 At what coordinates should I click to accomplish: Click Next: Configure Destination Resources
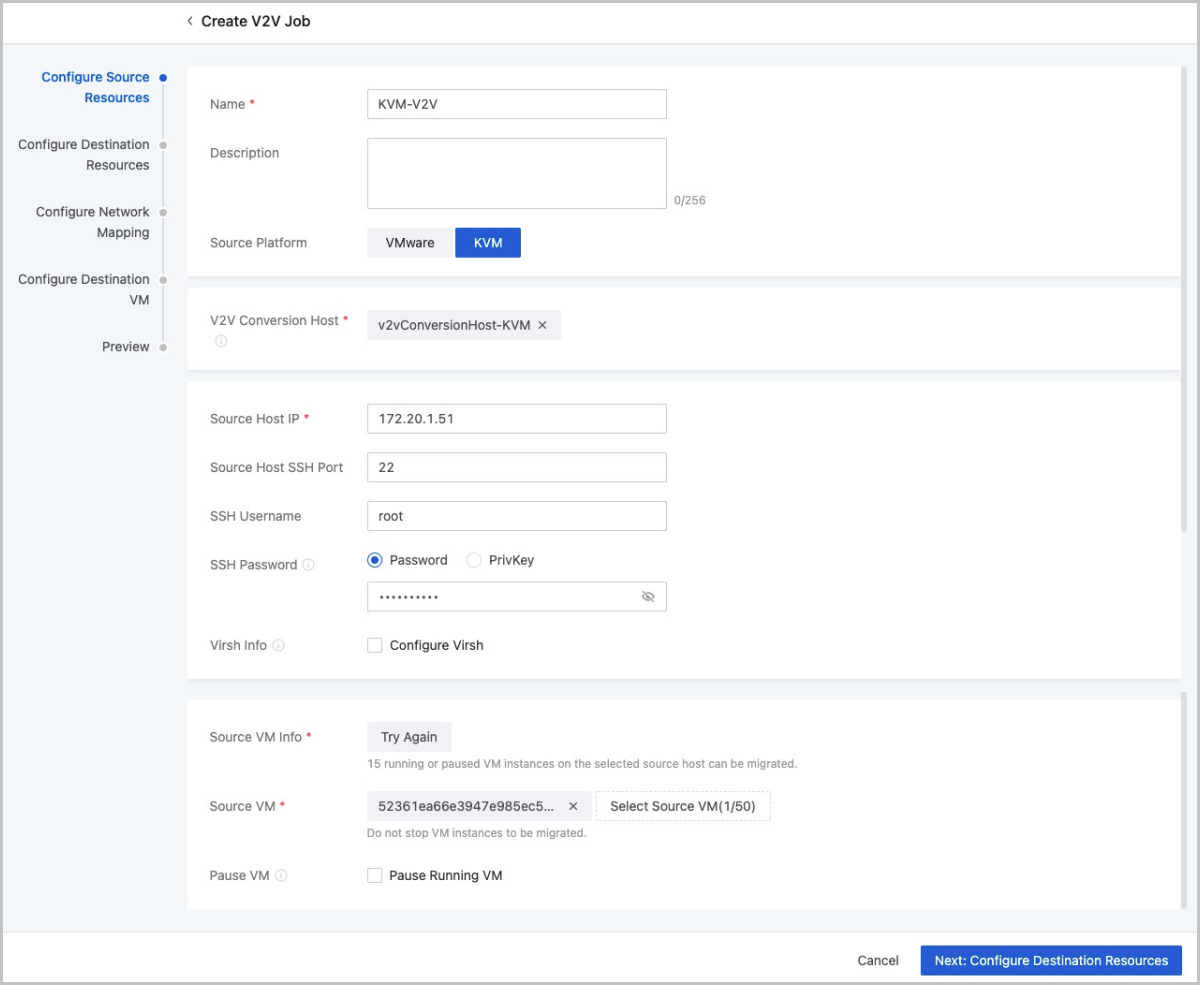1051,960
